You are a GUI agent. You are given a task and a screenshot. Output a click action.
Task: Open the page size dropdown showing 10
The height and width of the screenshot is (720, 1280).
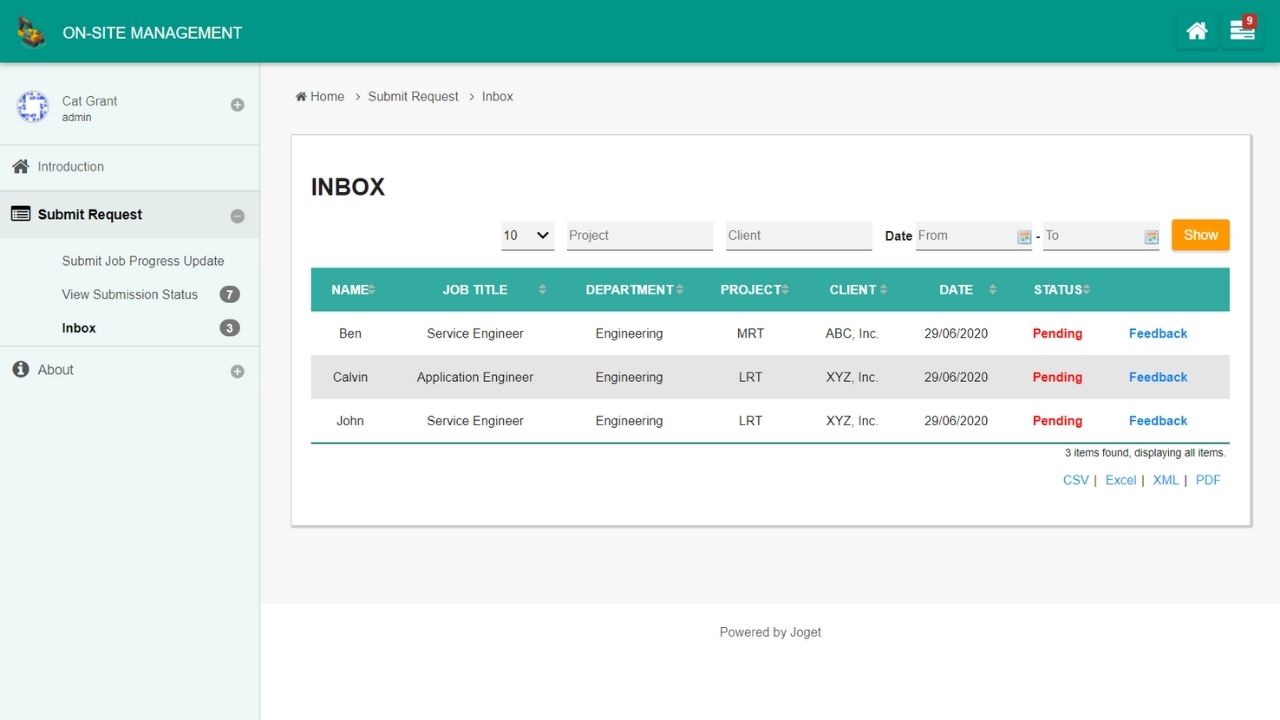tap(527, 236)
